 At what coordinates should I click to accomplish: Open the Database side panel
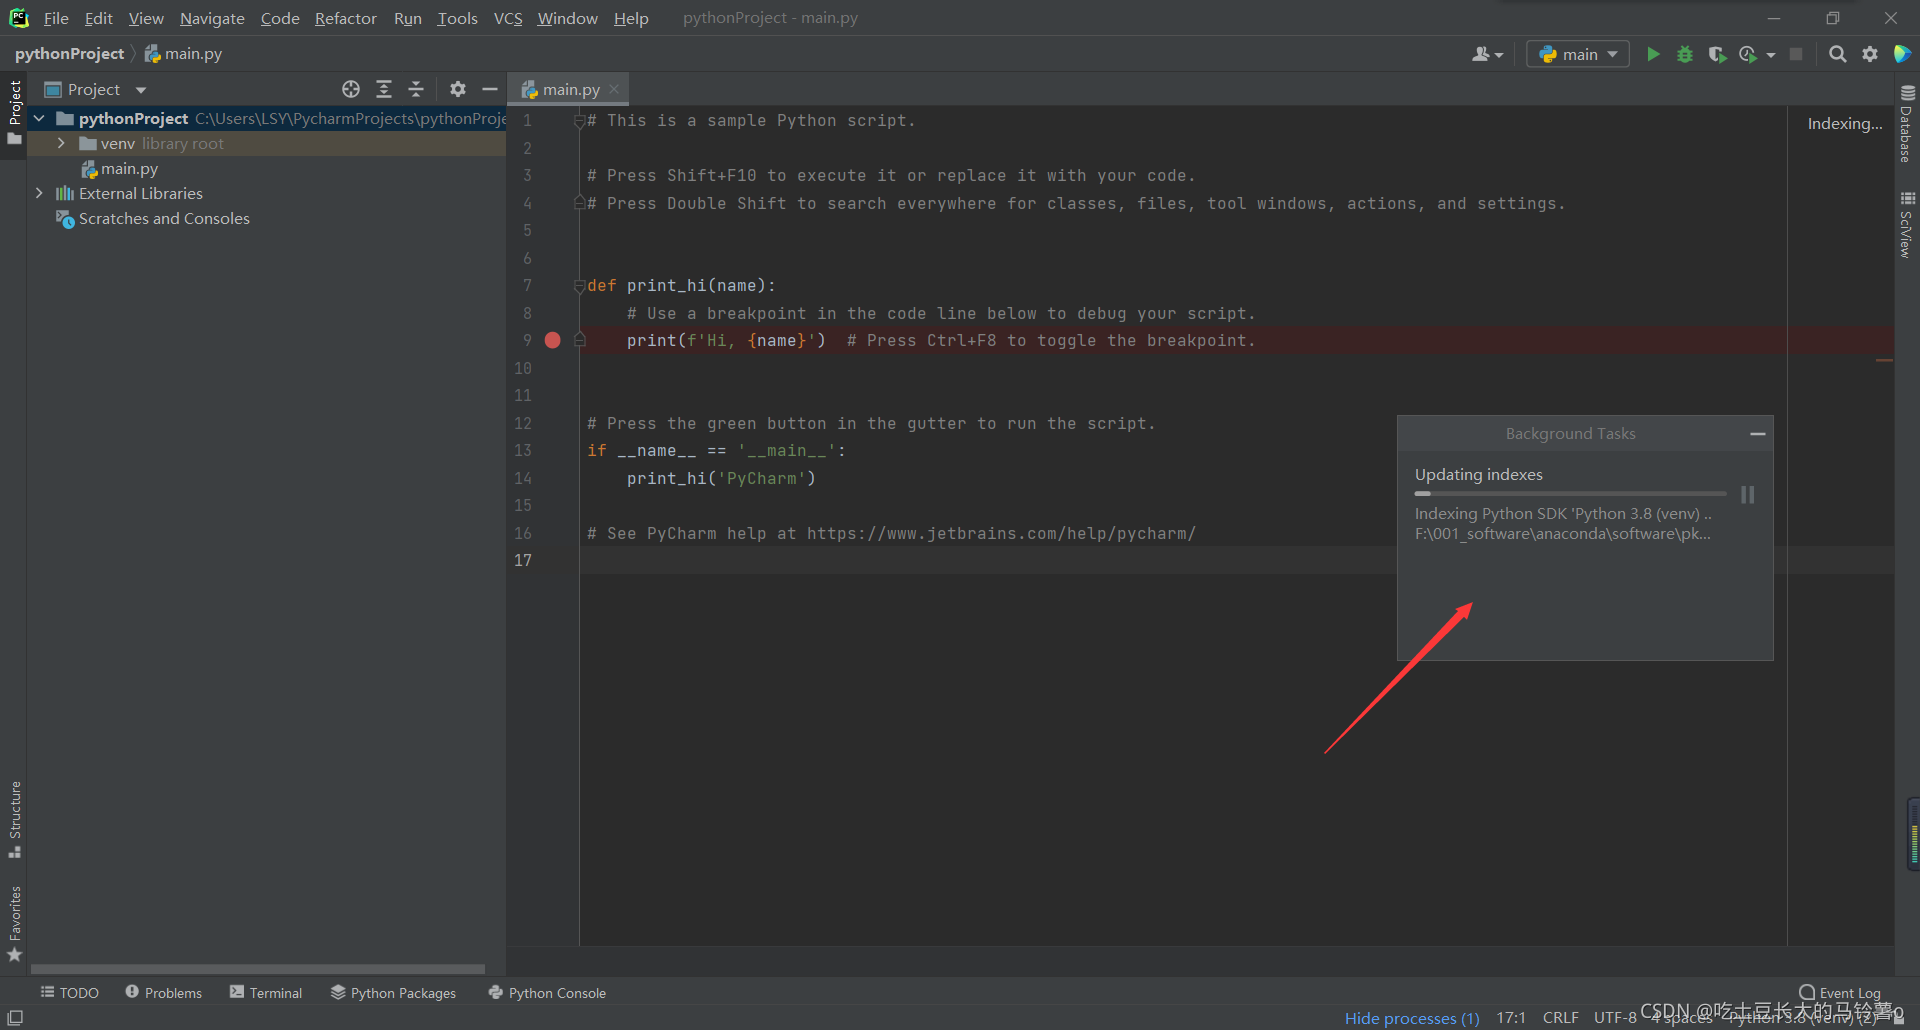click(x=1908, y=130)
